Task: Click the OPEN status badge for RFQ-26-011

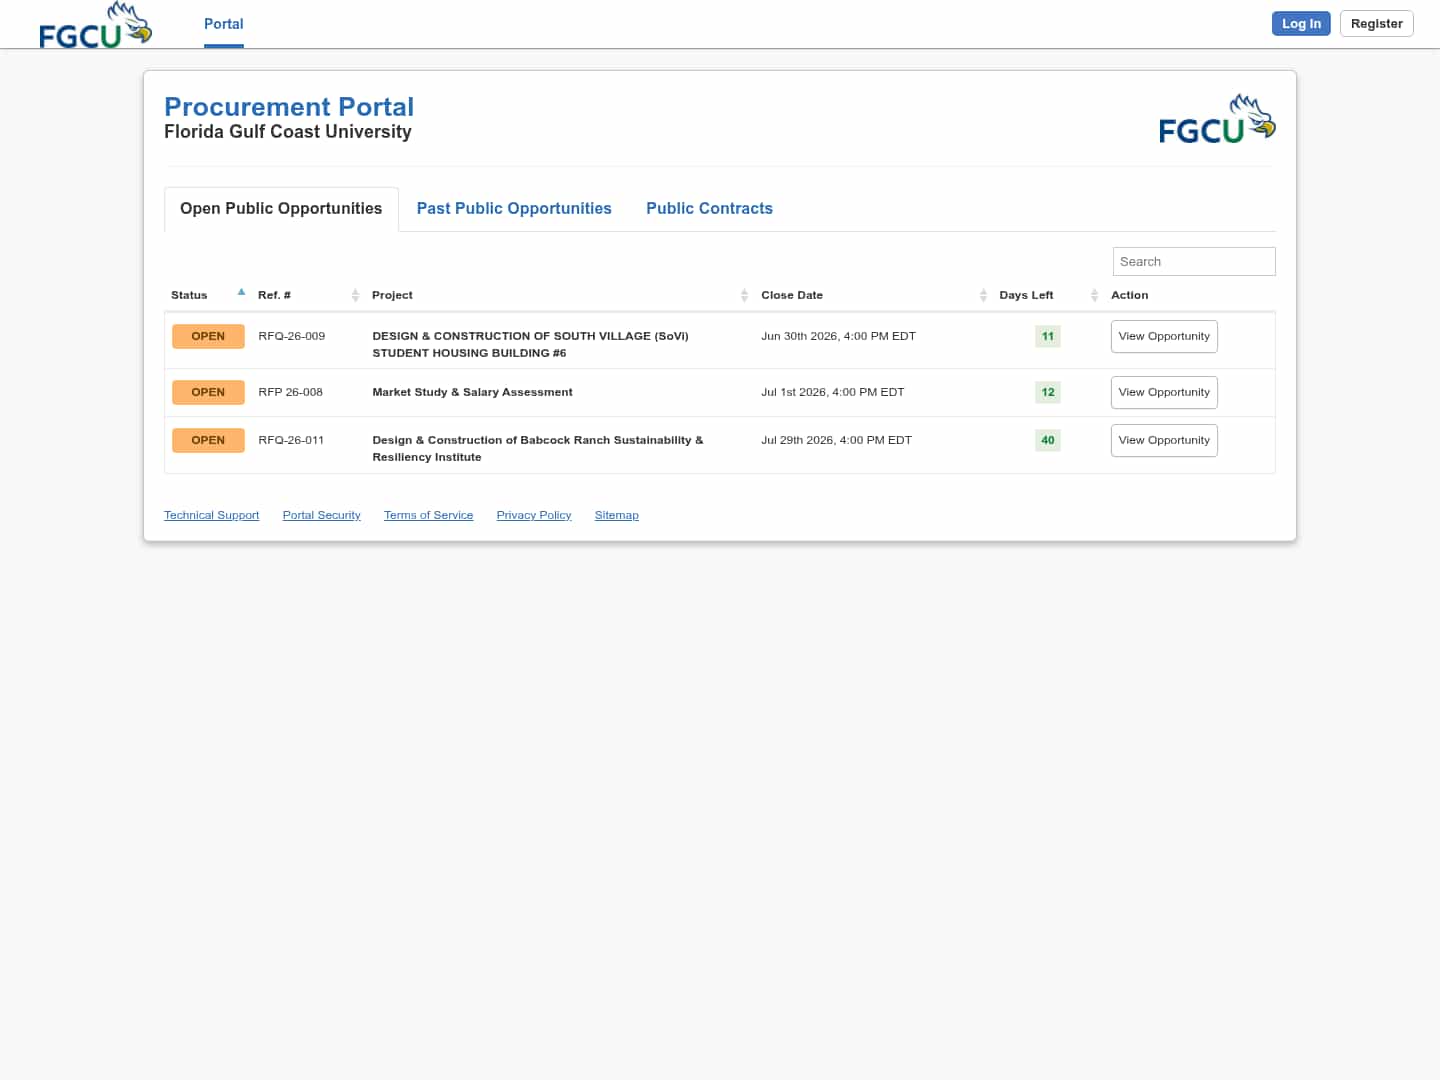Action: click(x=208, y=441)
